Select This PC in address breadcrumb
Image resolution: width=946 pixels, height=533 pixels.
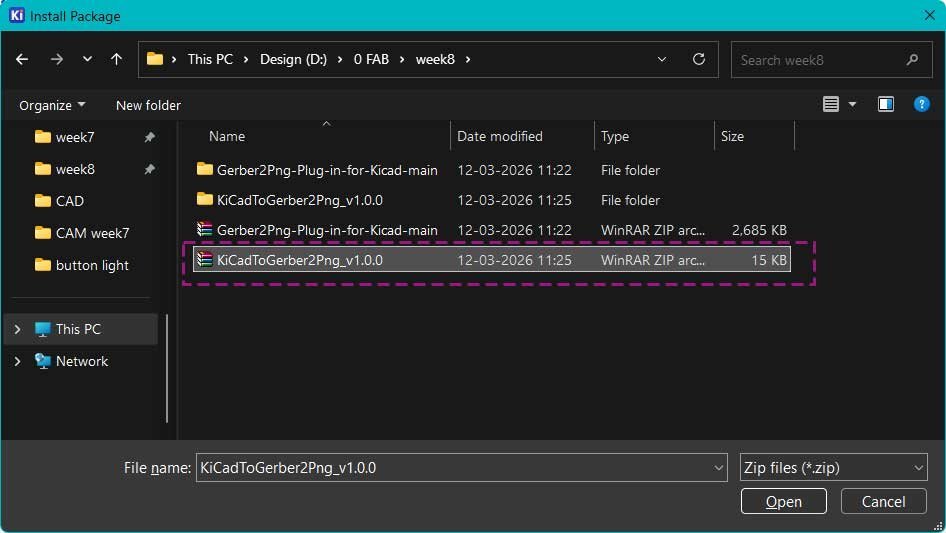(210, 59)
